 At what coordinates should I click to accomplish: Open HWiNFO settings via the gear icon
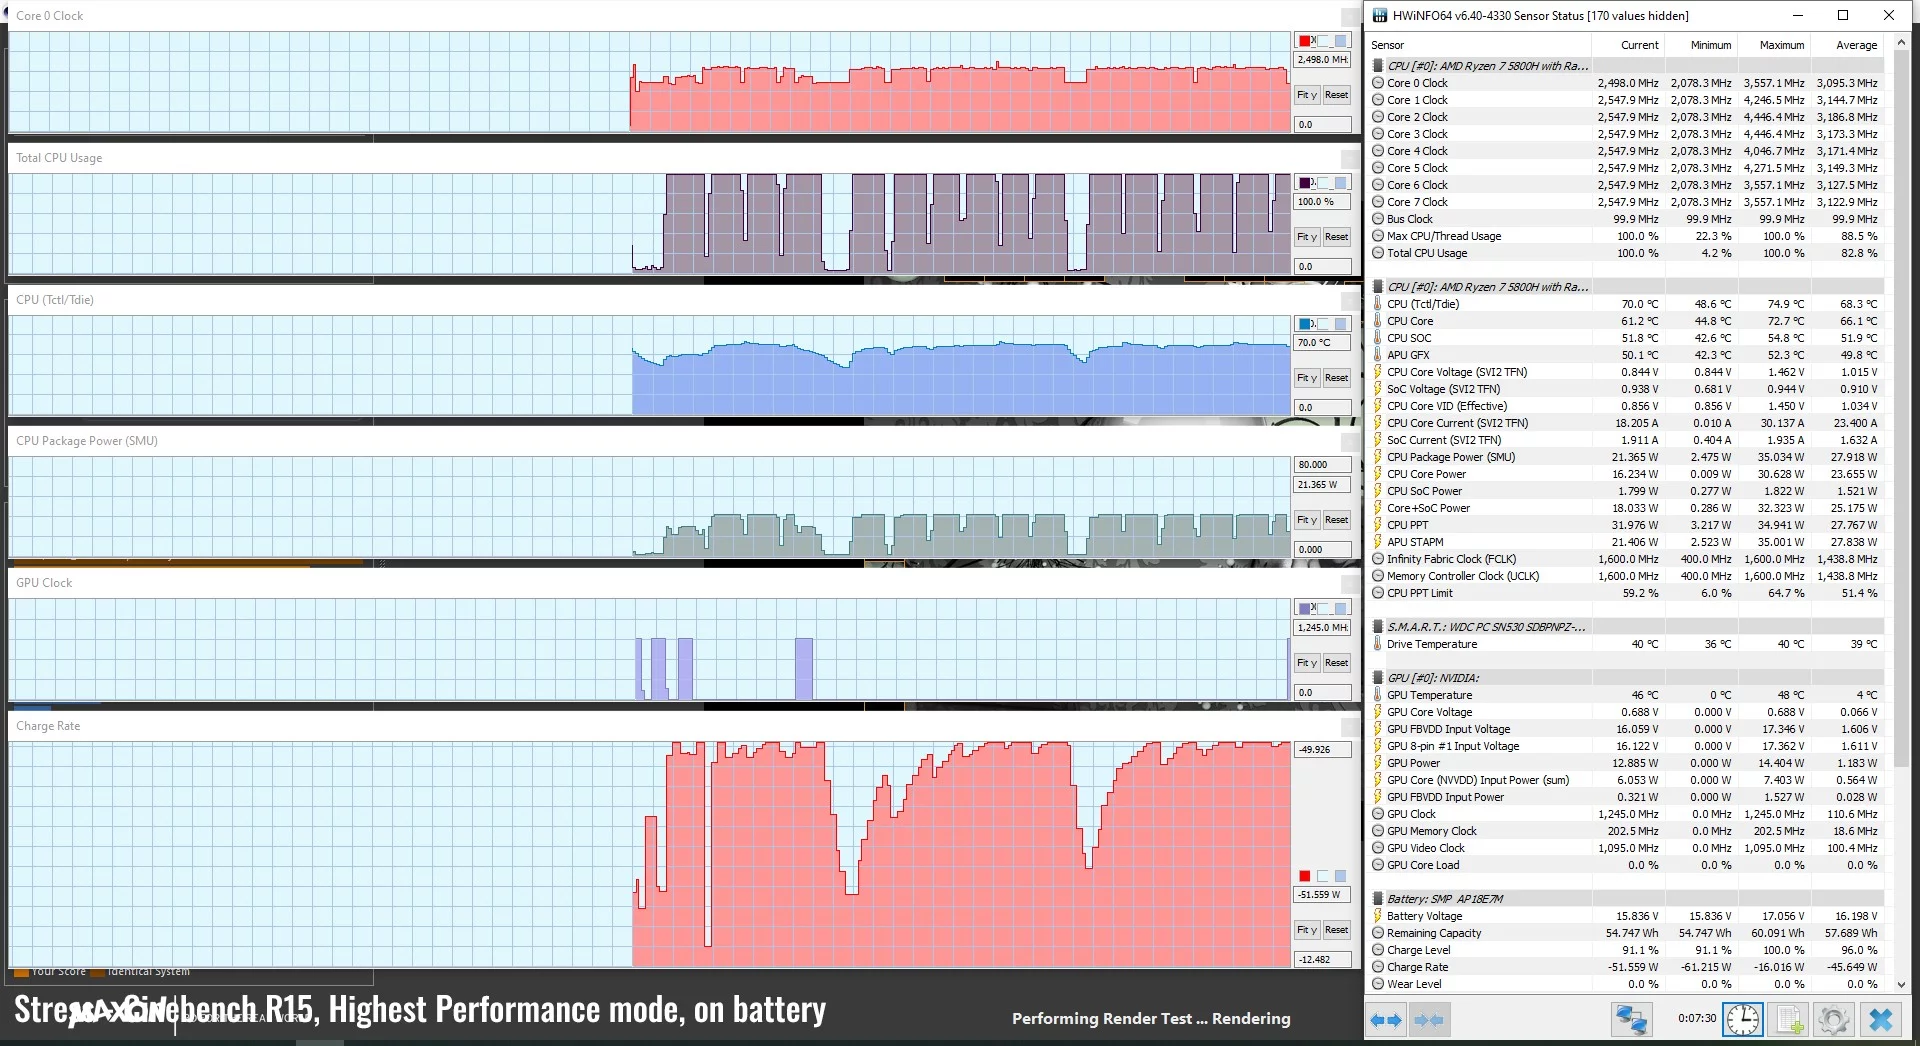(x=1834, y=1019)
